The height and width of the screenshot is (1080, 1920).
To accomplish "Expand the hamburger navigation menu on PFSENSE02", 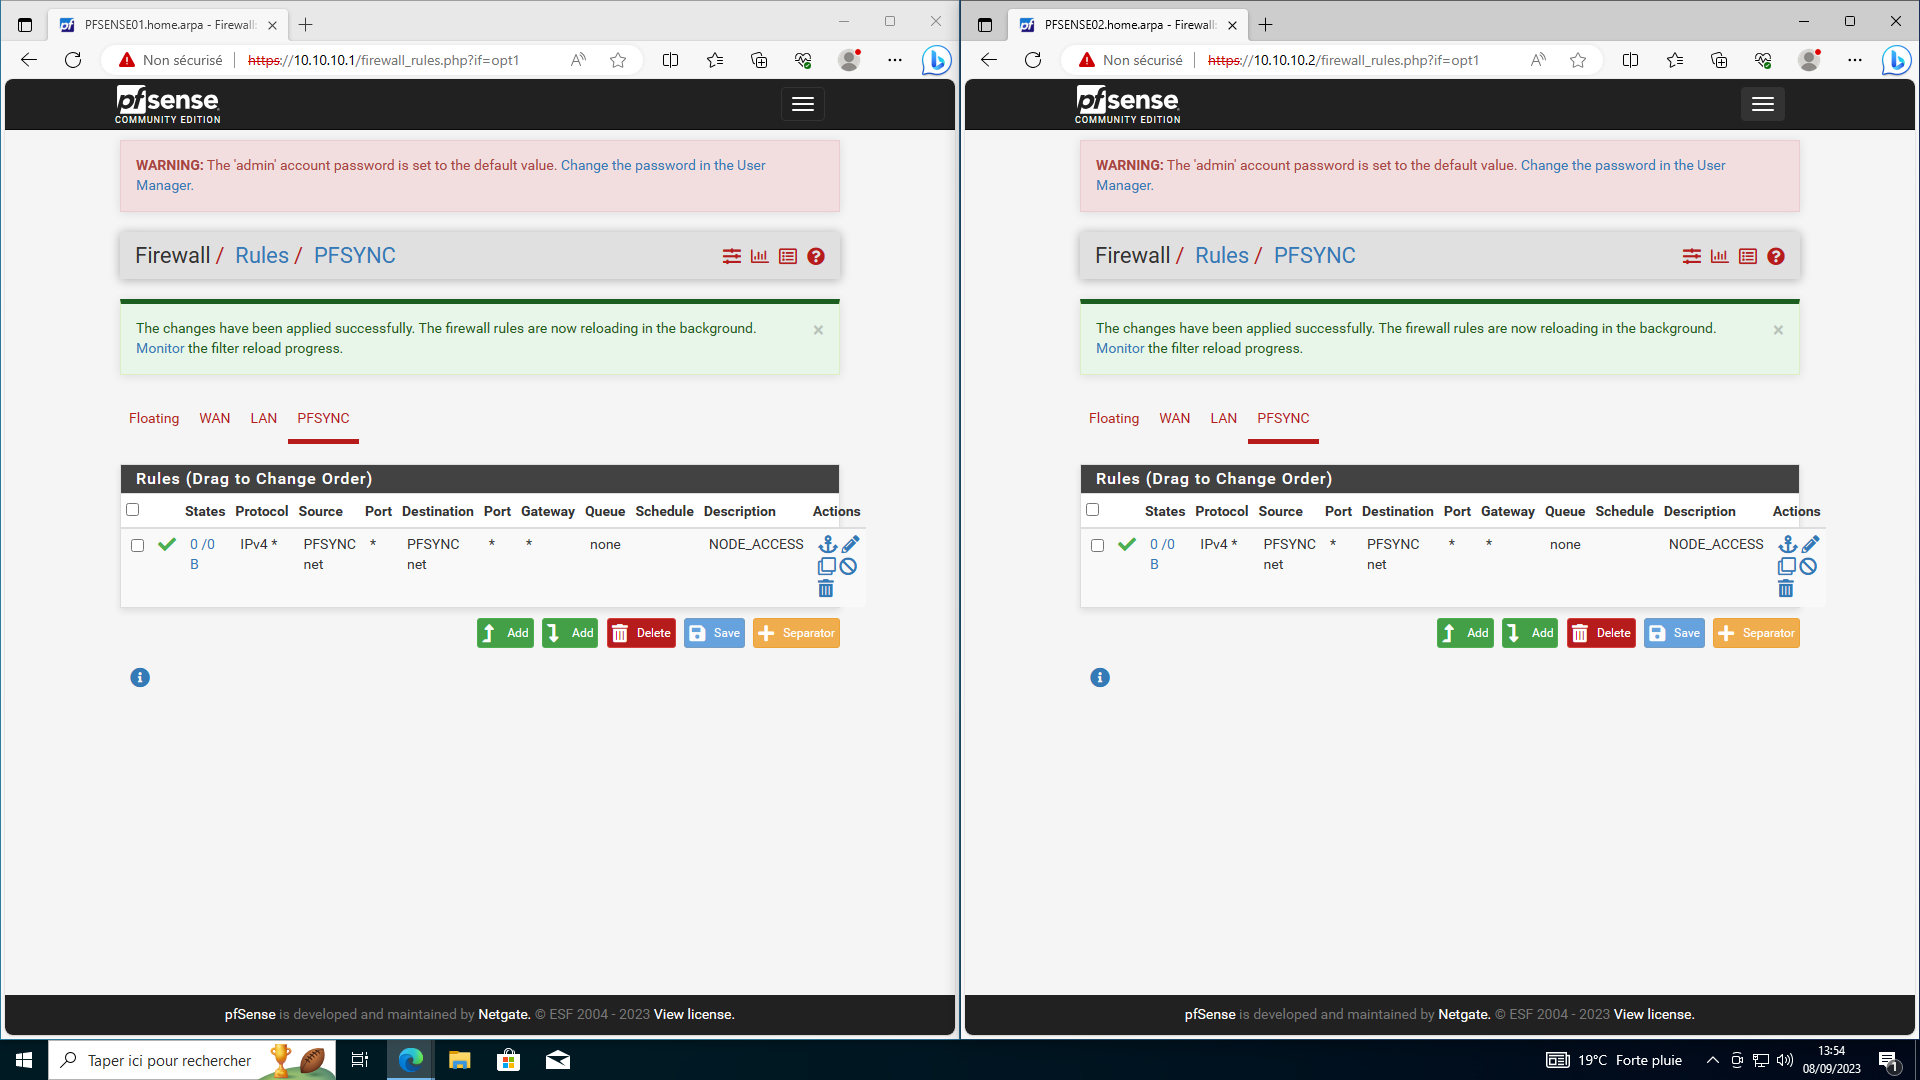I will (1762, 104).
